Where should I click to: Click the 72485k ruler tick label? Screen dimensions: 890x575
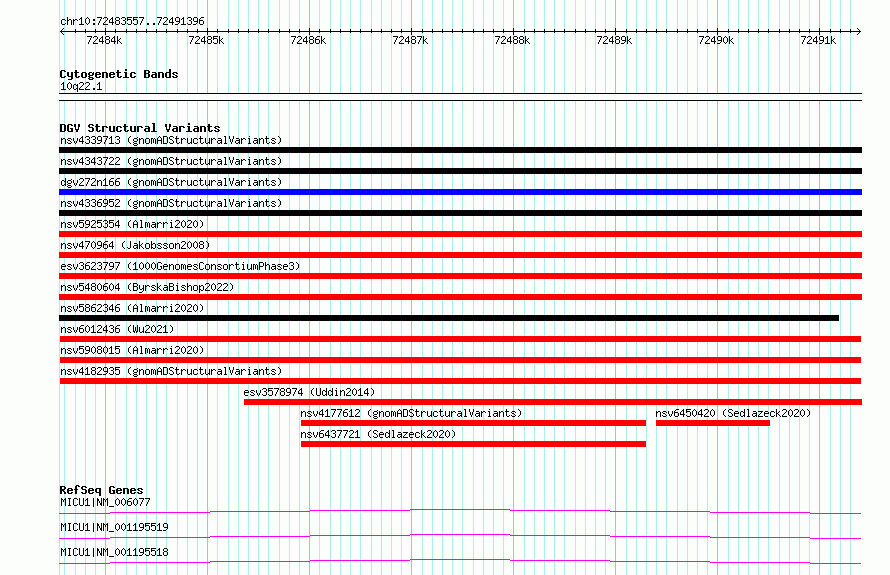tap(206, 40)
